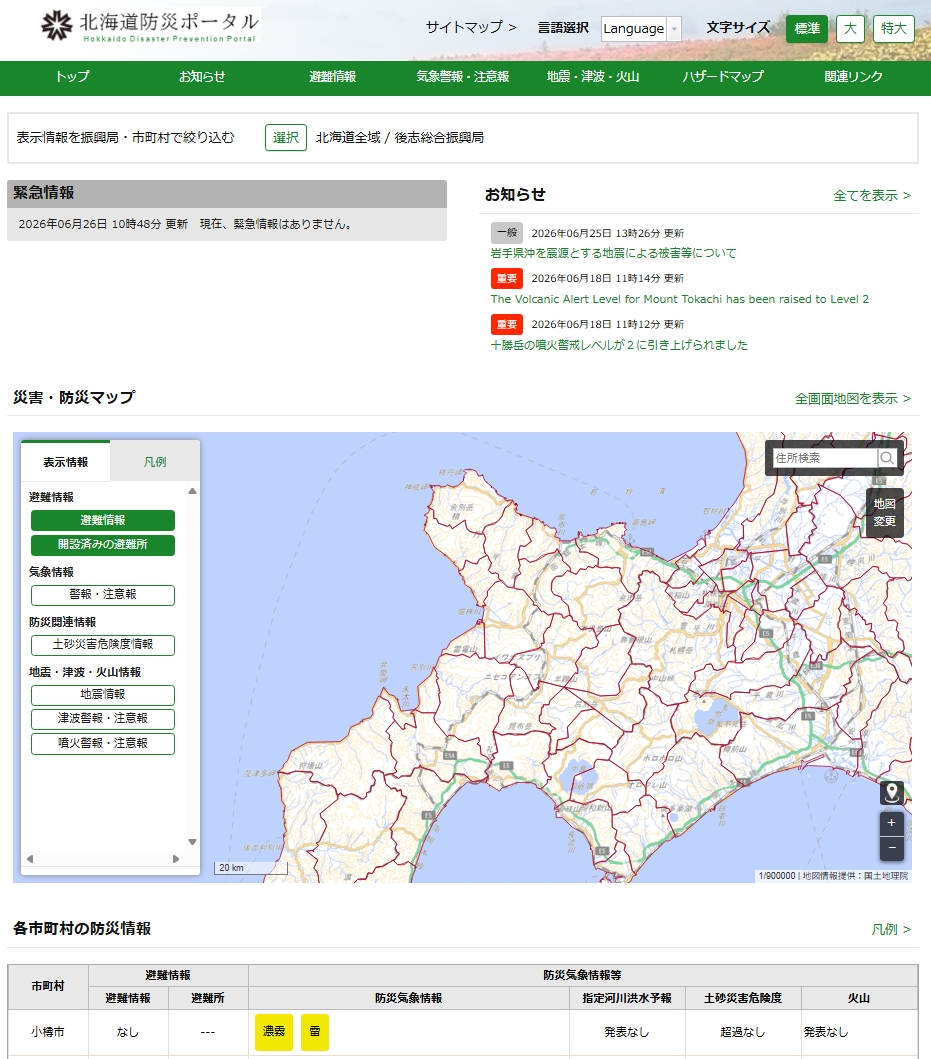This screenshot has height=1059, width=931.
Task: Enable 警報・注意報 map layer
Action: tap(103, 594)
